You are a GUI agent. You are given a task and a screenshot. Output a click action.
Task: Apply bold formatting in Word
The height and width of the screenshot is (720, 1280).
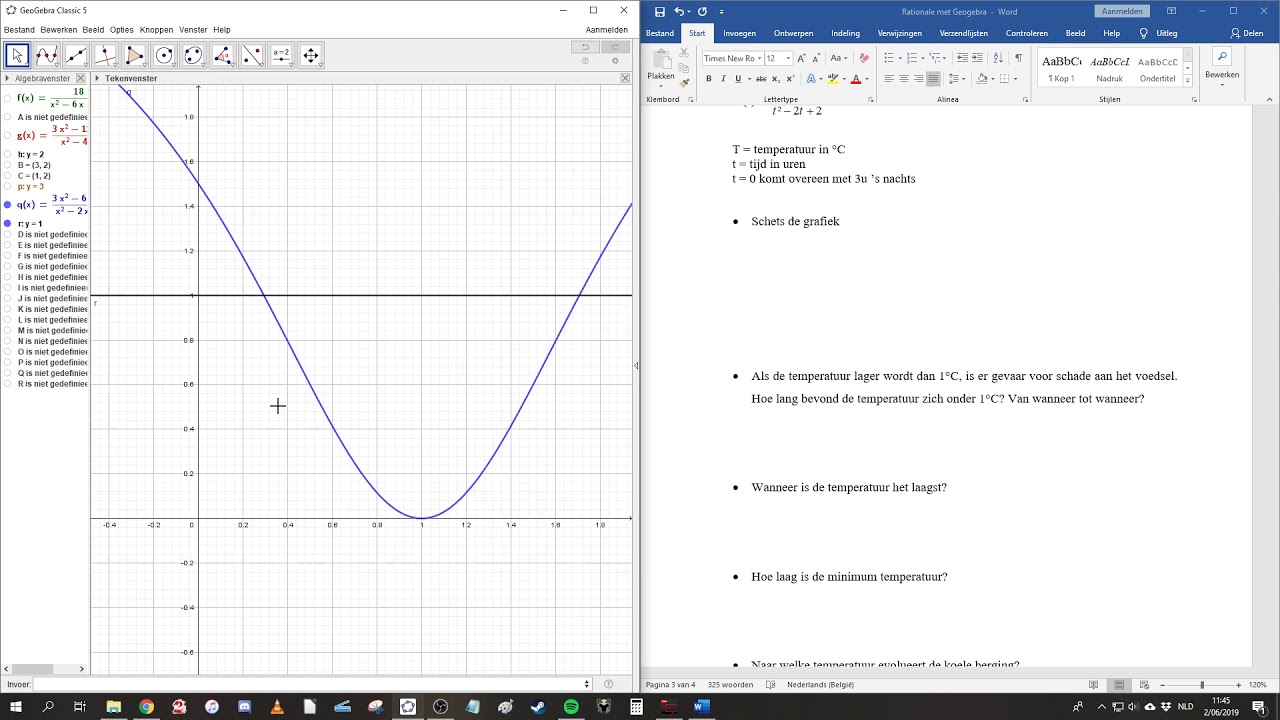[x=709, y=79]
